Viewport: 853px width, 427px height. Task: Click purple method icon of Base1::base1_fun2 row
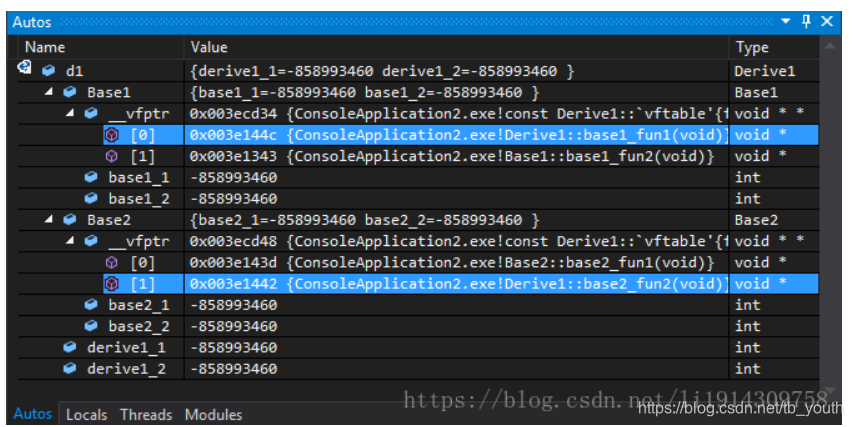point(112,156)
